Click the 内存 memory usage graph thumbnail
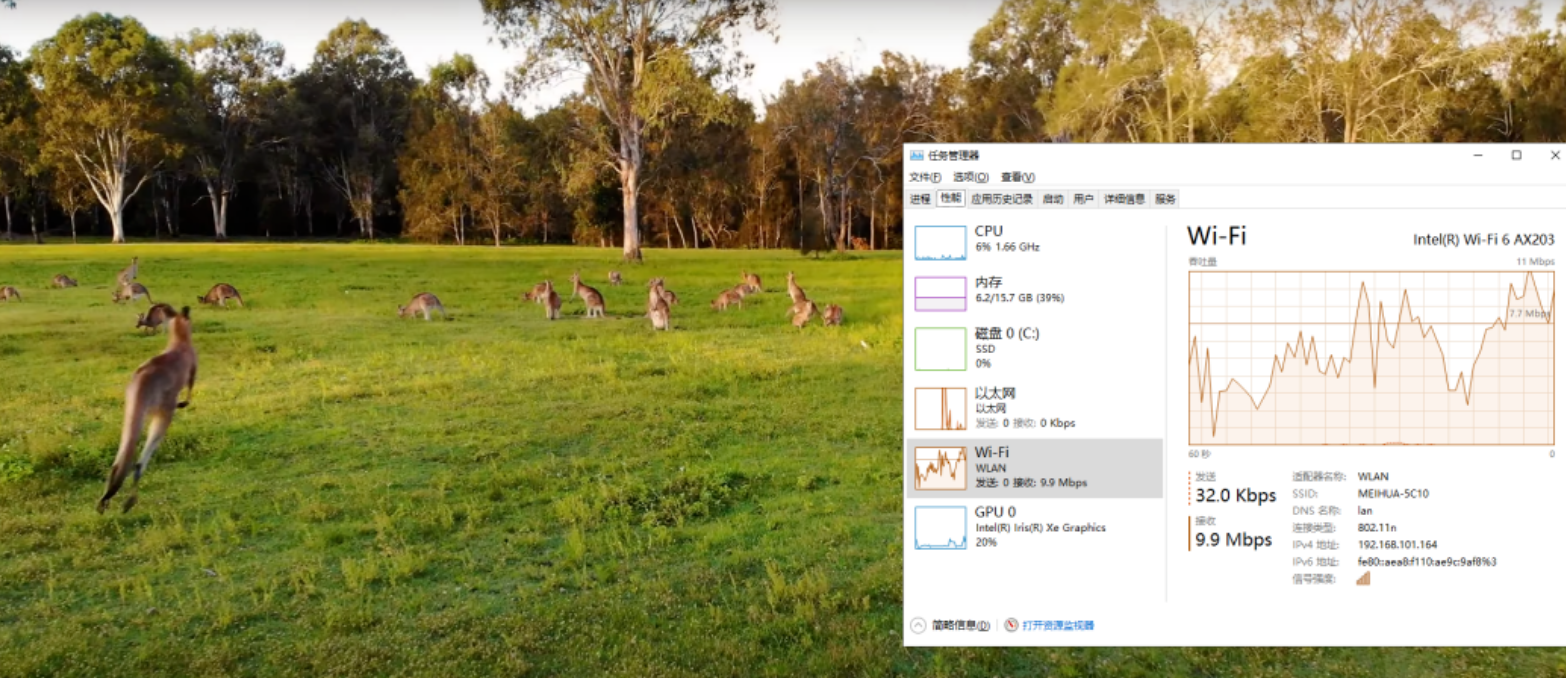The width and height of the screenshot is (1566, 678). [940, 294]
